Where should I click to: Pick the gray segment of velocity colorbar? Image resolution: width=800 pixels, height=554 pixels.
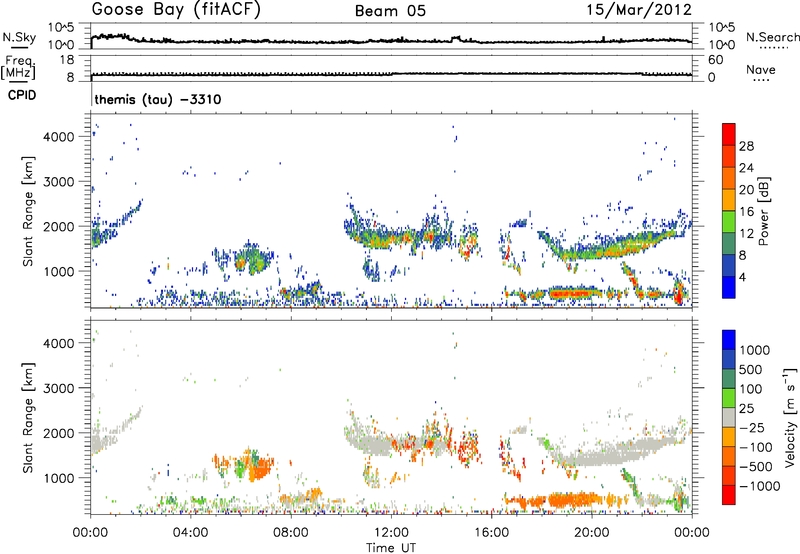pos(729,418)
